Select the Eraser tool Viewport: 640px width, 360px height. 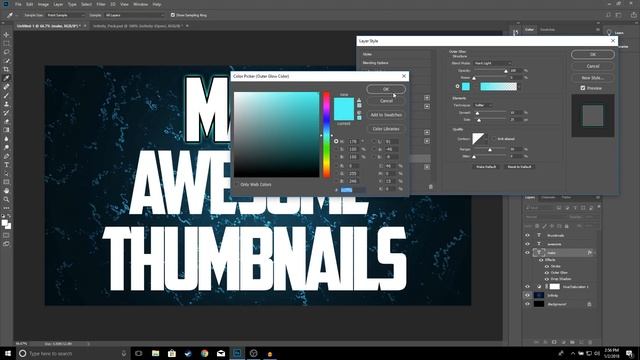(6, 121)
